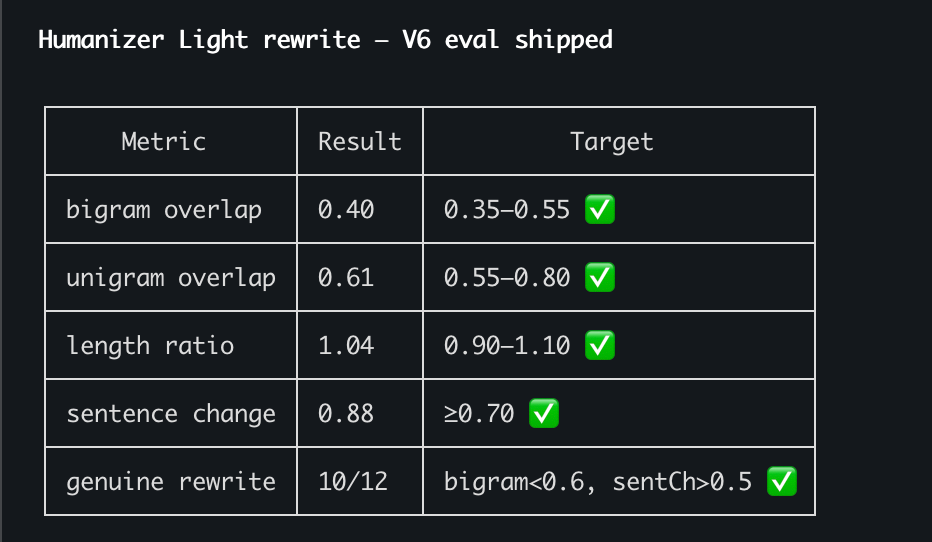Select the sentence change metric cell
The image size is (932, 542).
tap(171, 412)
